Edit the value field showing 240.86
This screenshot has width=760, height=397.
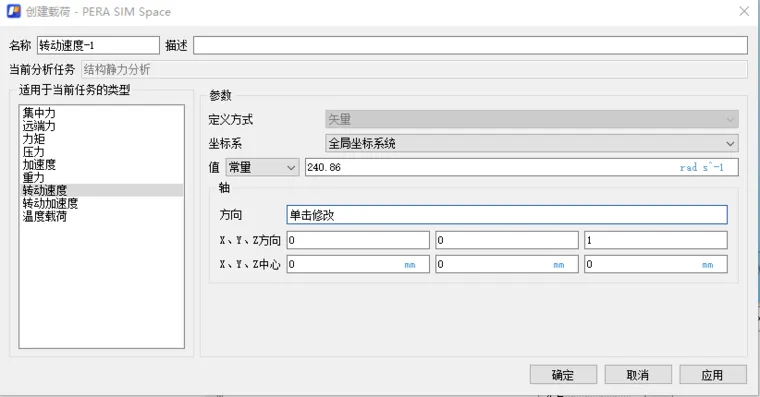click(x=522, y=168)
